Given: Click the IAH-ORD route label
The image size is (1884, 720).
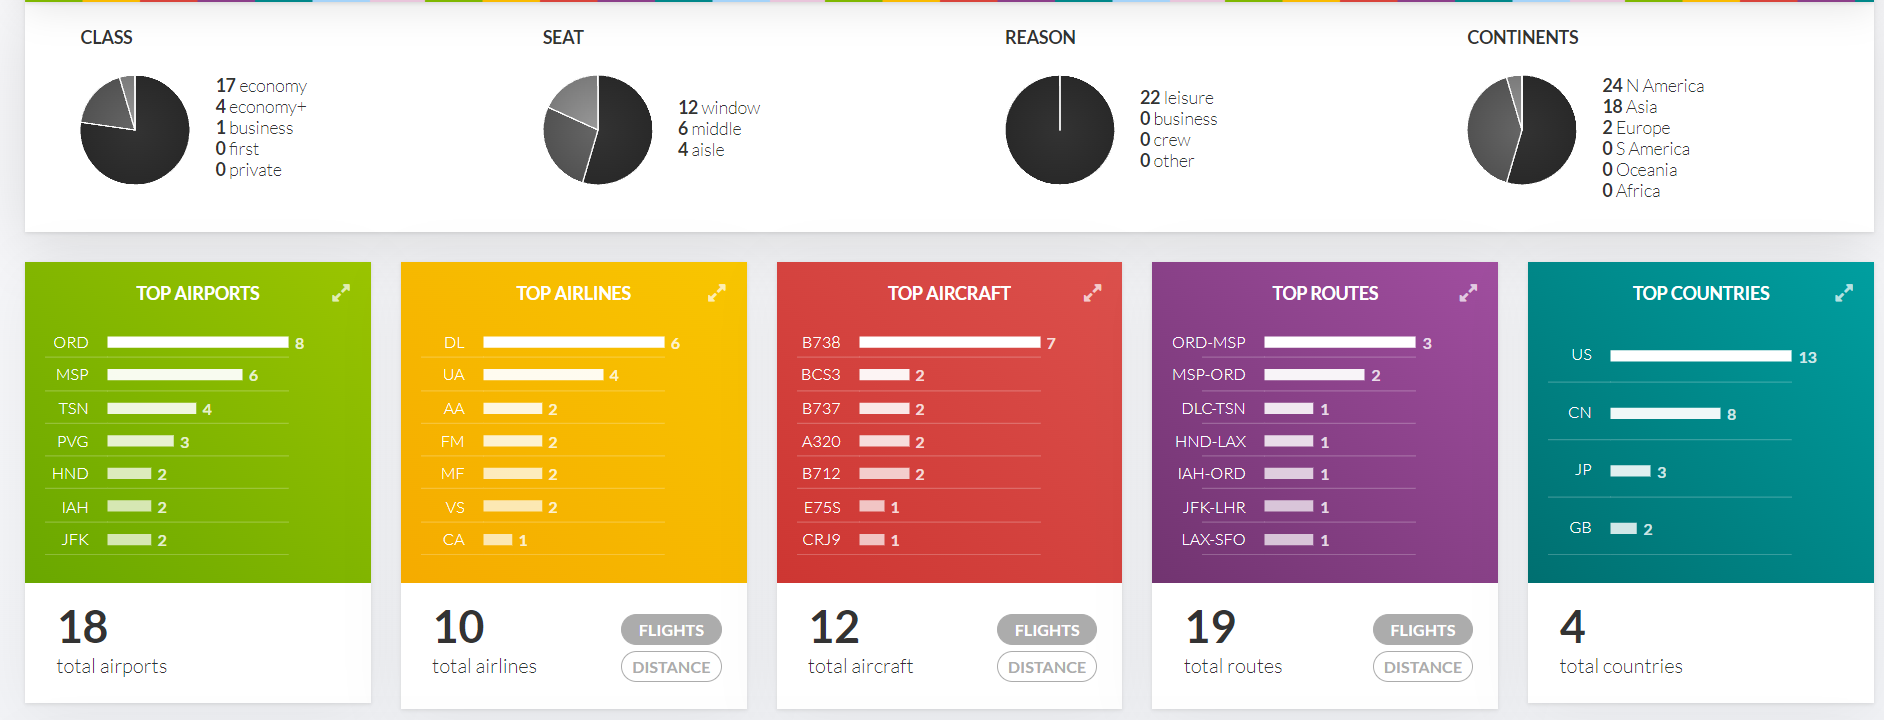Looking at the screenshot, I should click(1211, 473).
